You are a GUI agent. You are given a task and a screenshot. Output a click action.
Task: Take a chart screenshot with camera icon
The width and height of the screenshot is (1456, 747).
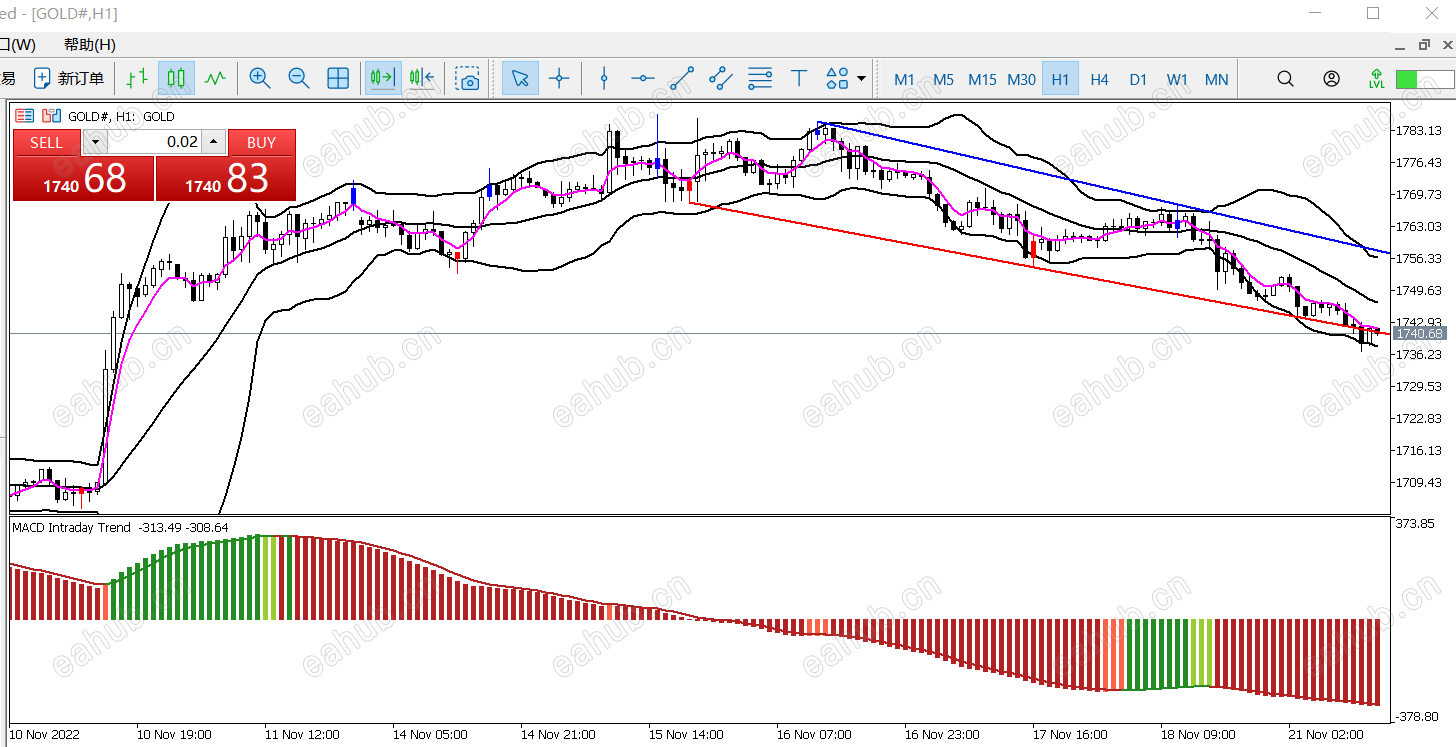[467, 78]
